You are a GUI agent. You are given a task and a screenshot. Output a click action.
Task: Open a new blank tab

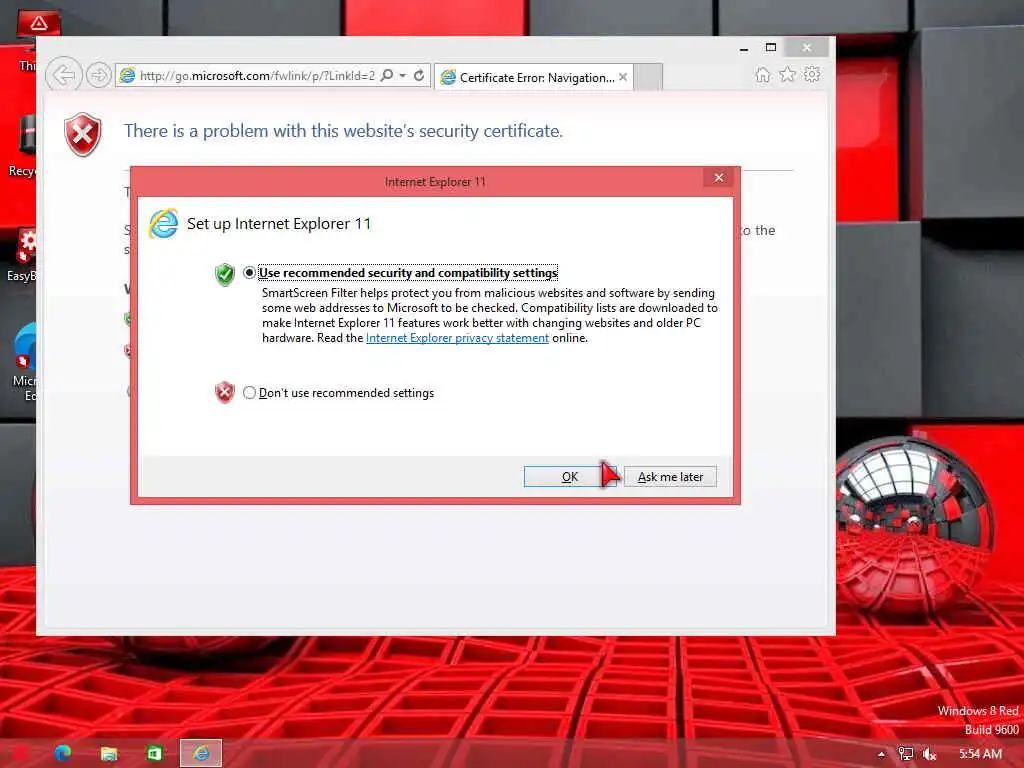[x=648, y=77]
